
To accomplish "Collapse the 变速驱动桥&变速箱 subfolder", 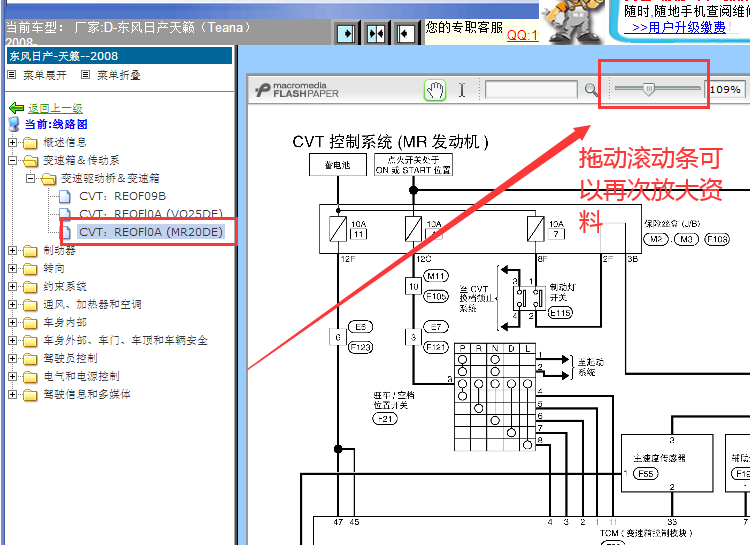I will [31, 178].
